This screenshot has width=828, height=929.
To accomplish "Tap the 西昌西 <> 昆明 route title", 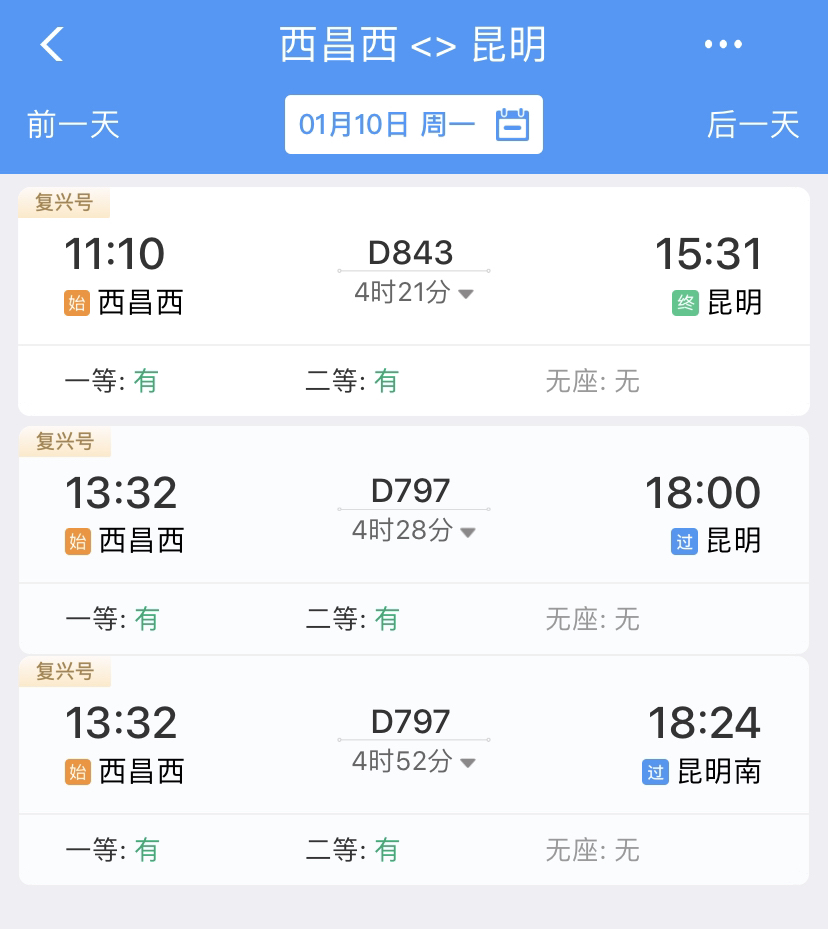I will pos(413,44).
